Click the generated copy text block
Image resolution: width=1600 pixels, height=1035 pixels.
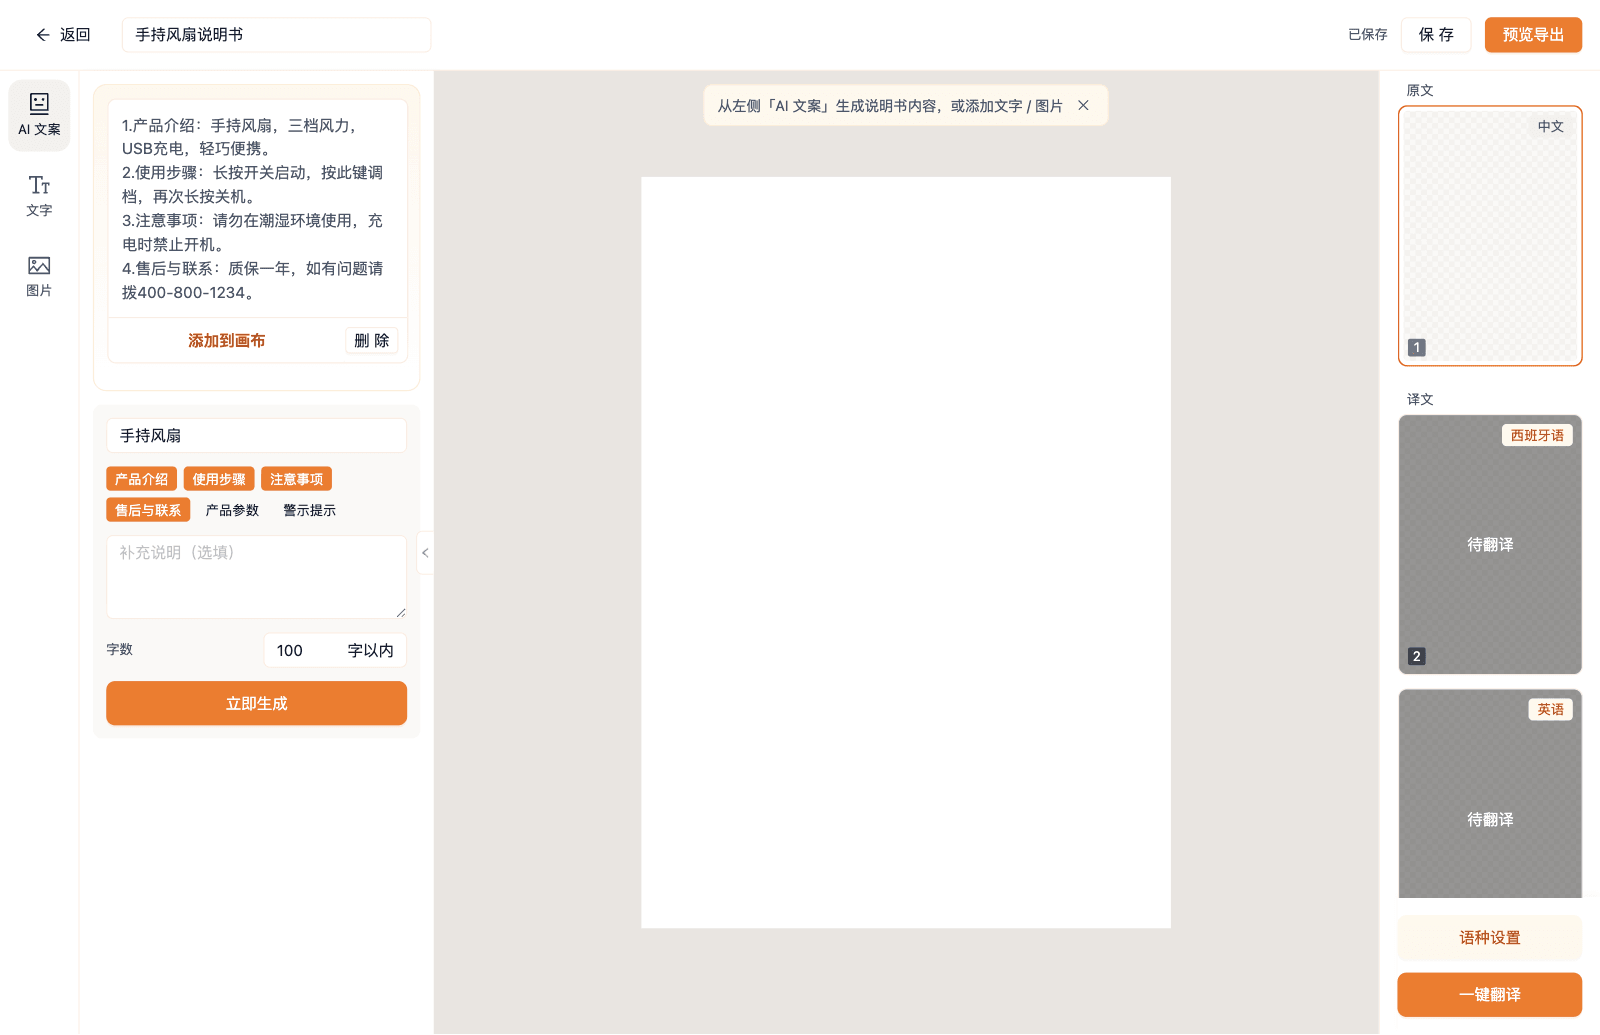tap(257, 209)
